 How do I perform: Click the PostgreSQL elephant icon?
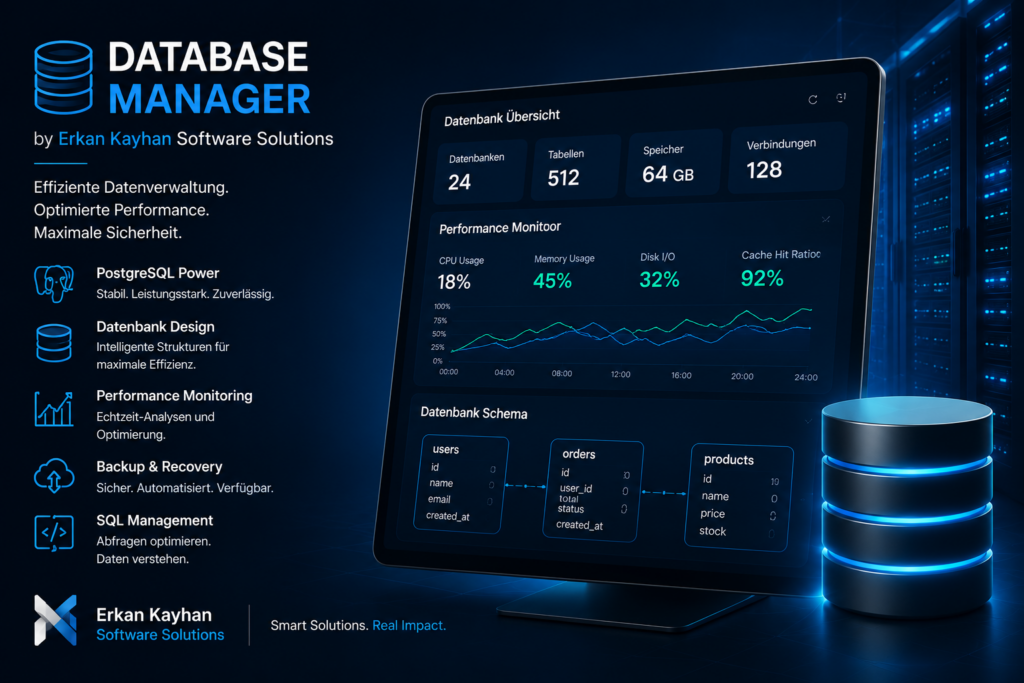click(x=54, y=283)
